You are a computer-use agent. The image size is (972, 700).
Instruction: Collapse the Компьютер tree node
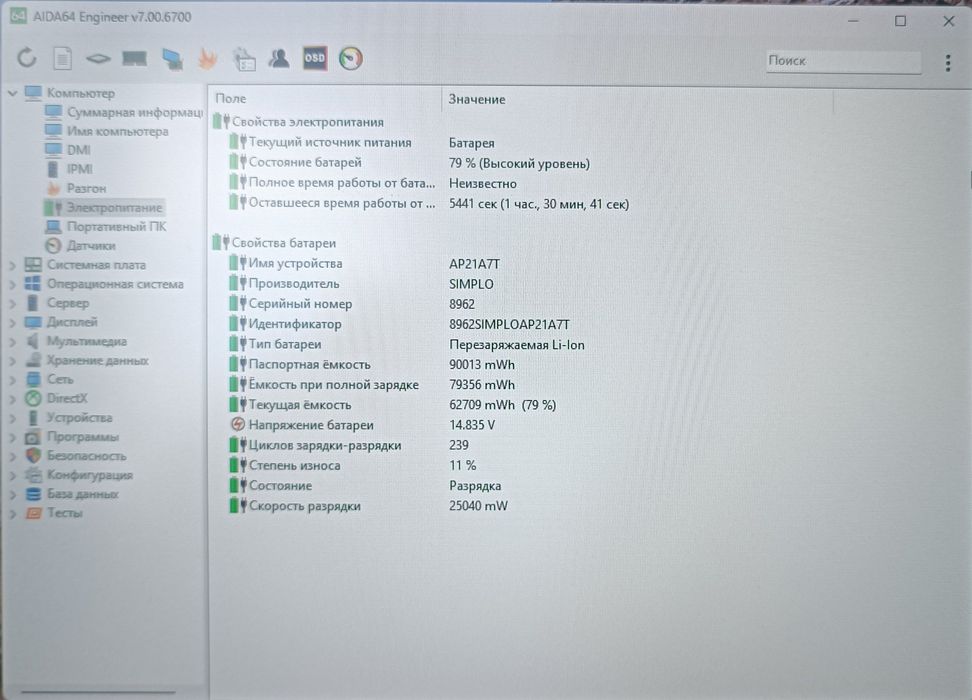coord(12,93)
